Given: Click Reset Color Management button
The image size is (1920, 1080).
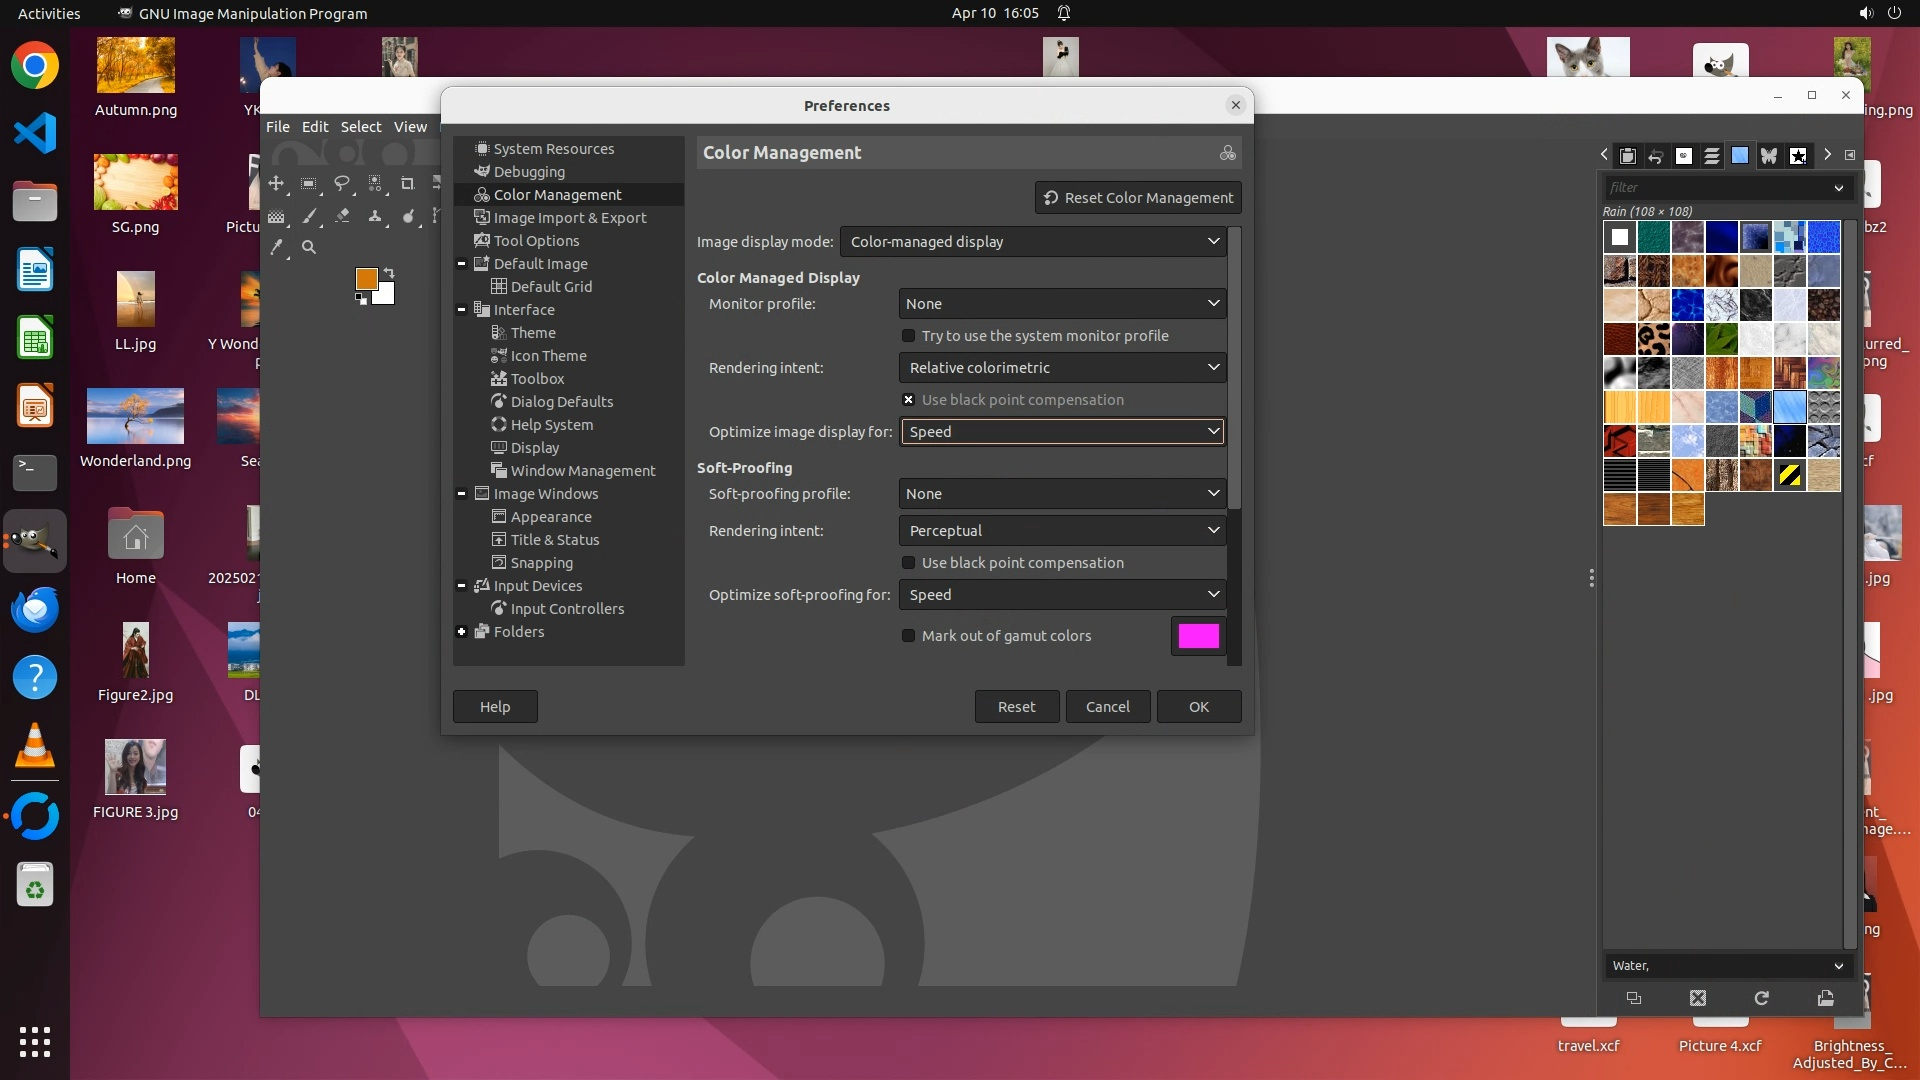Looking at the screenshot, I should click(x=1138, y=198).
